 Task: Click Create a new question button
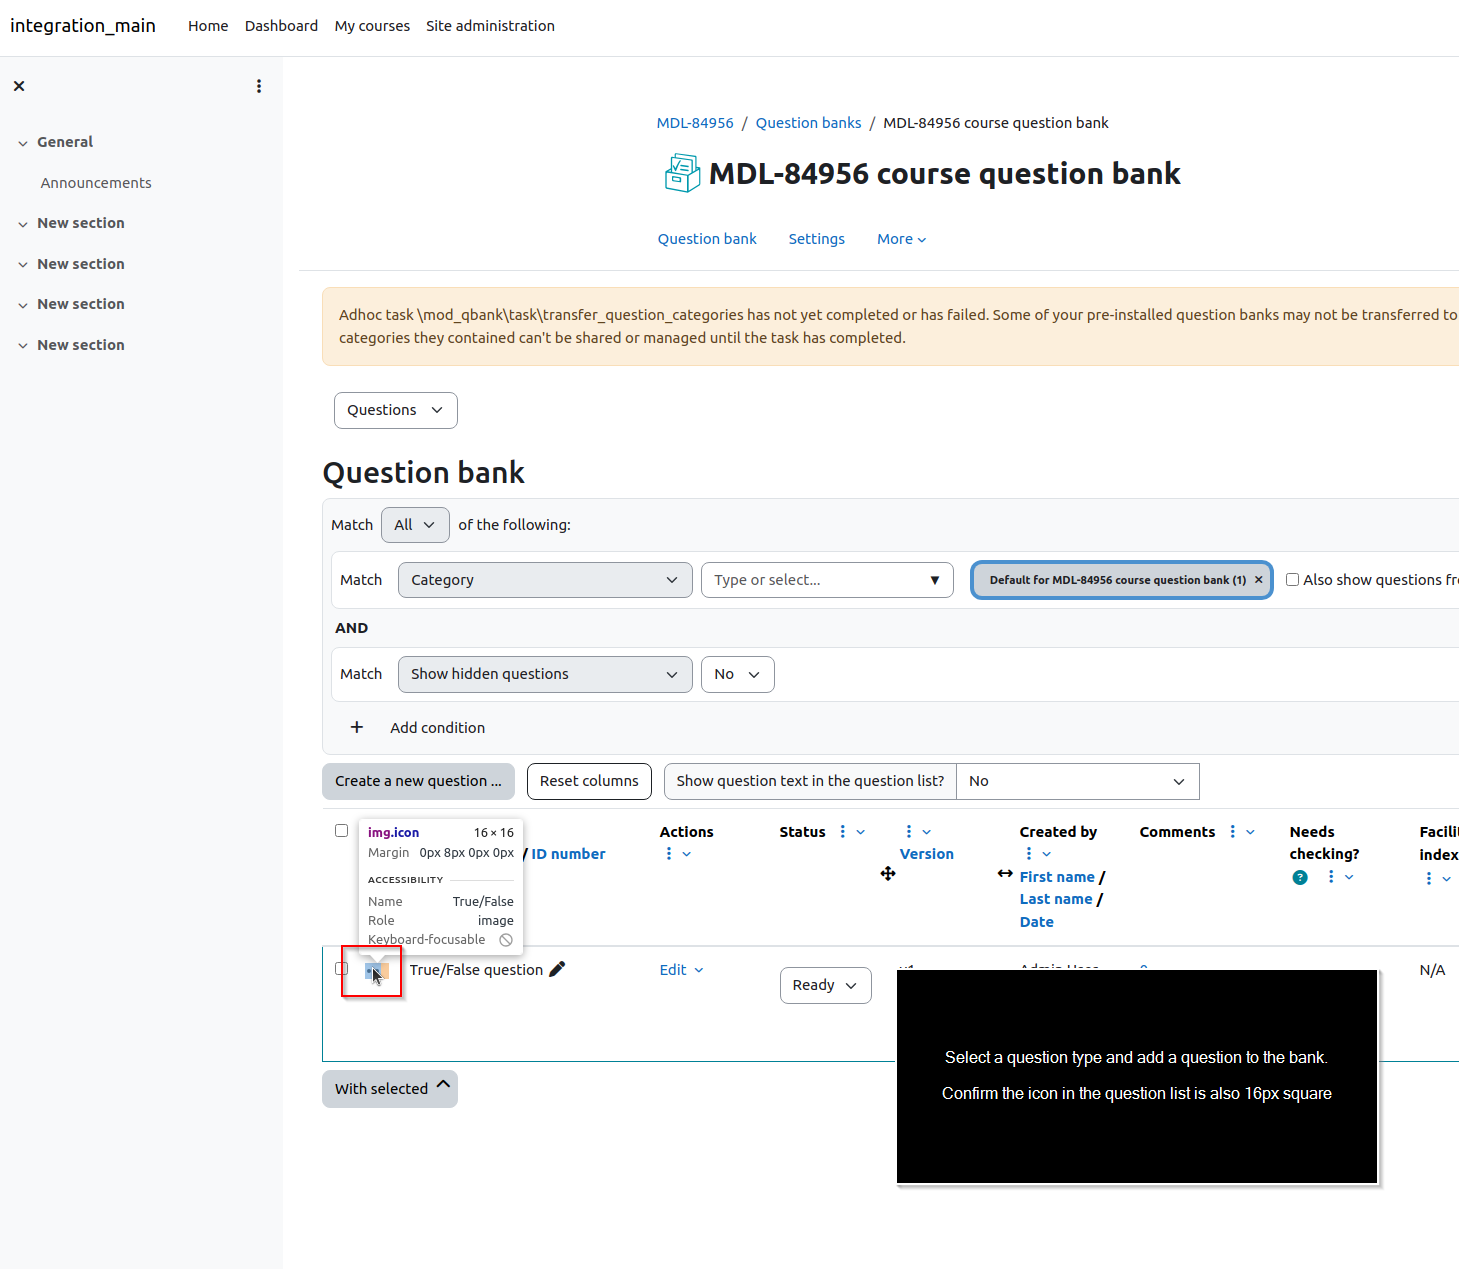418,782
